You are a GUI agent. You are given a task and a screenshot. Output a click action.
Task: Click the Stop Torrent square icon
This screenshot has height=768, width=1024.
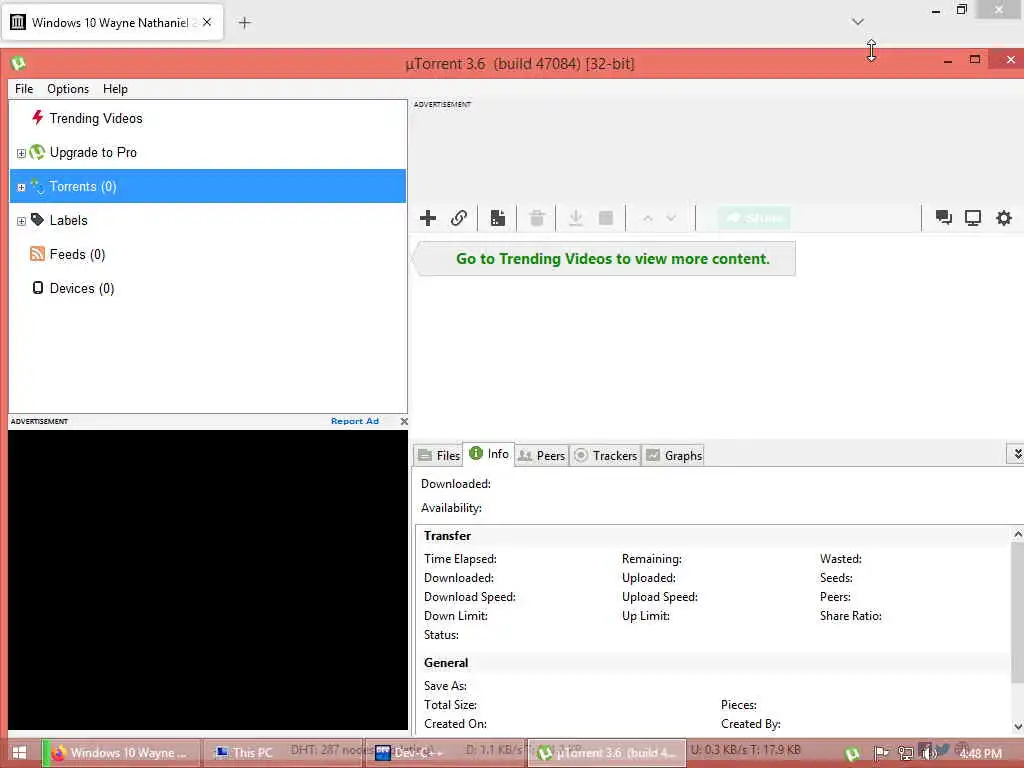click(606, 218)
